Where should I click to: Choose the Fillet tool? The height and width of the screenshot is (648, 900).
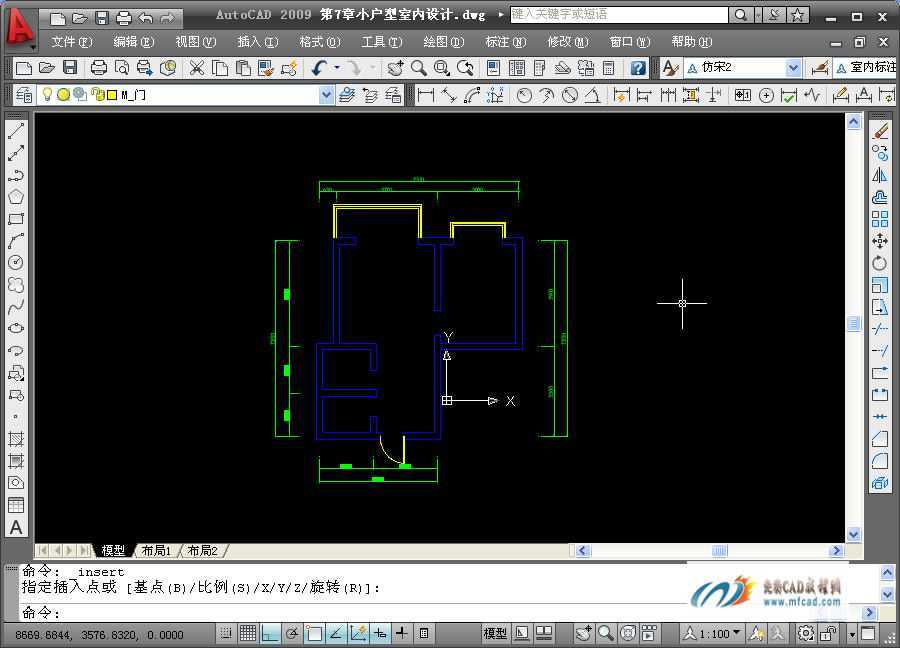pos(880,461)
